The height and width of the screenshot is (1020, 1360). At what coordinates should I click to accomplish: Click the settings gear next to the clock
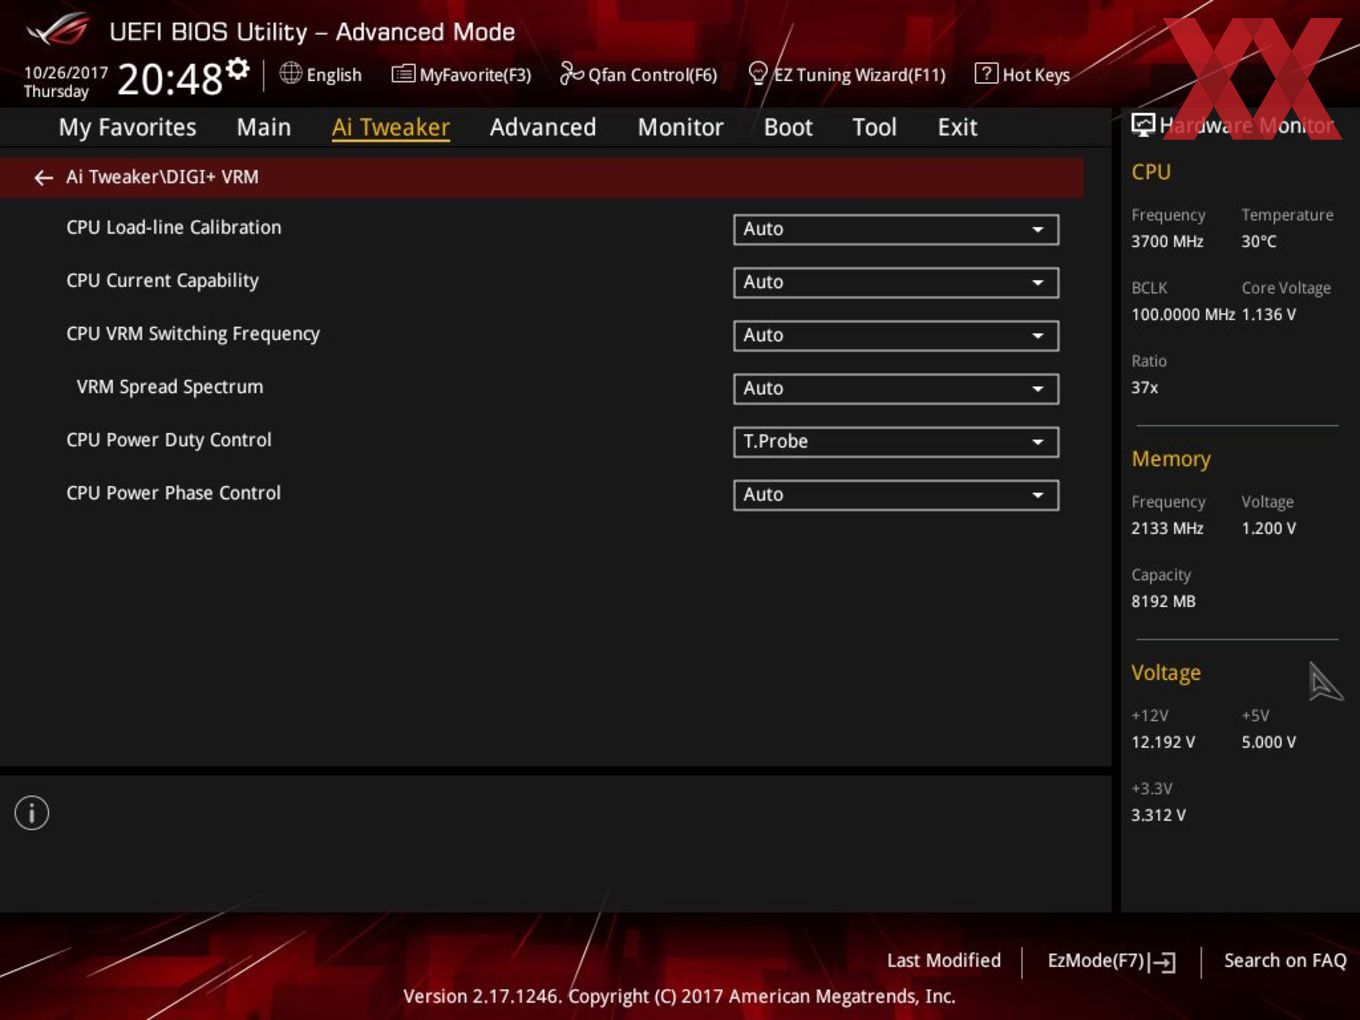coord(238,68)
